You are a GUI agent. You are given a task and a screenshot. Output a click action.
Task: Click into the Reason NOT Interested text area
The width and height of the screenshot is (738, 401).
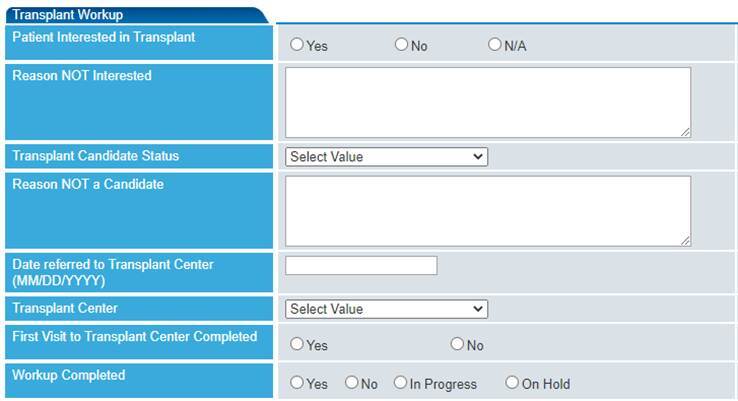(x=488, y=103)
